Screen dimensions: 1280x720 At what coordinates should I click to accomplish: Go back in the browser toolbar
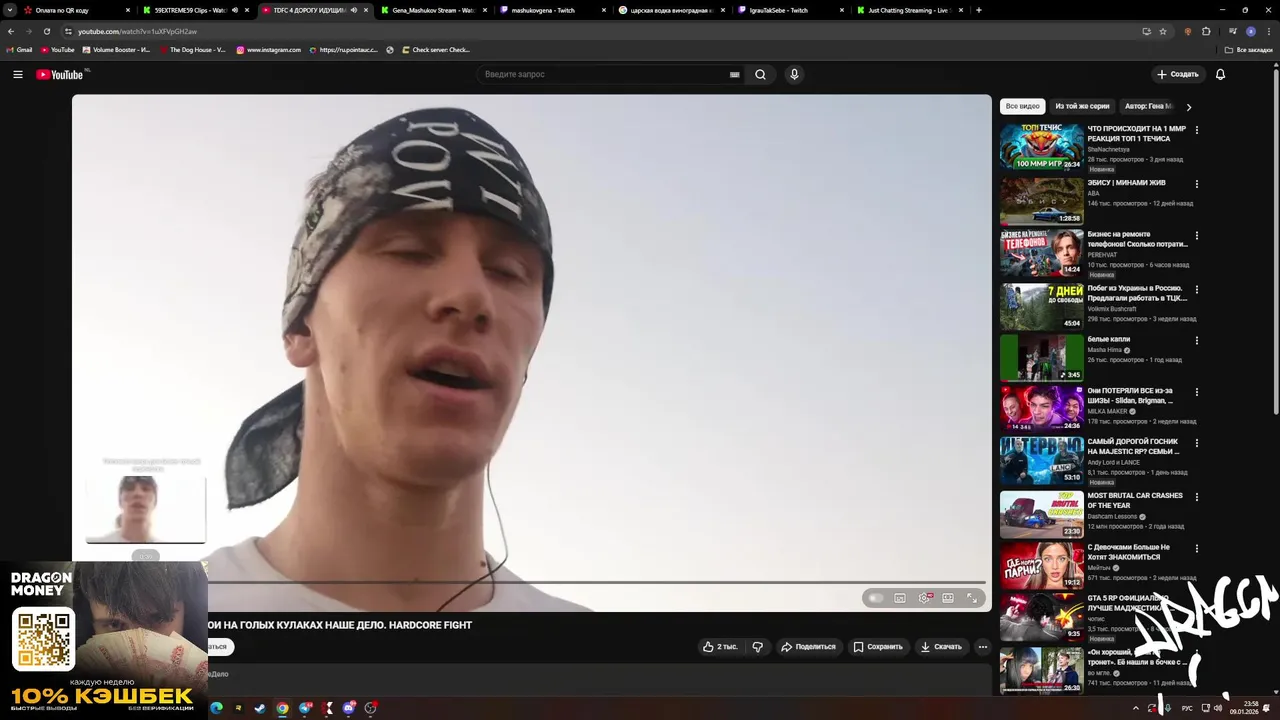pos(11,31)
